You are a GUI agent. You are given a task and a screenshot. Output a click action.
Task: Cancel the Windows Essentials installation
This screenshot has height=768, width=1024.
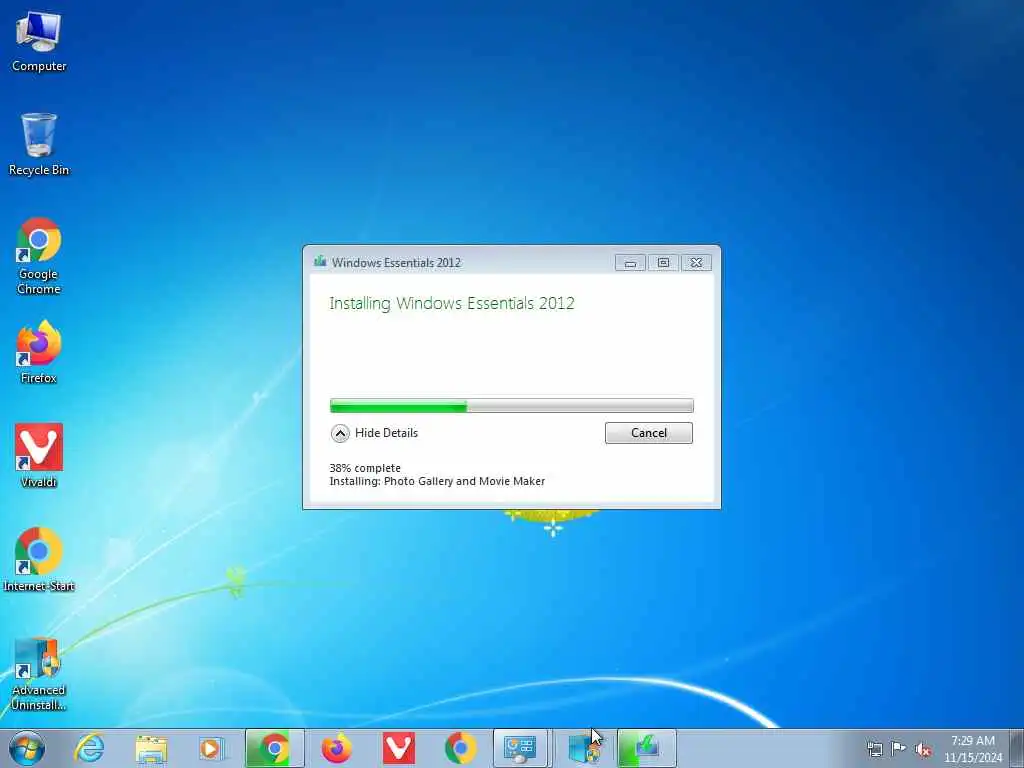648,433
